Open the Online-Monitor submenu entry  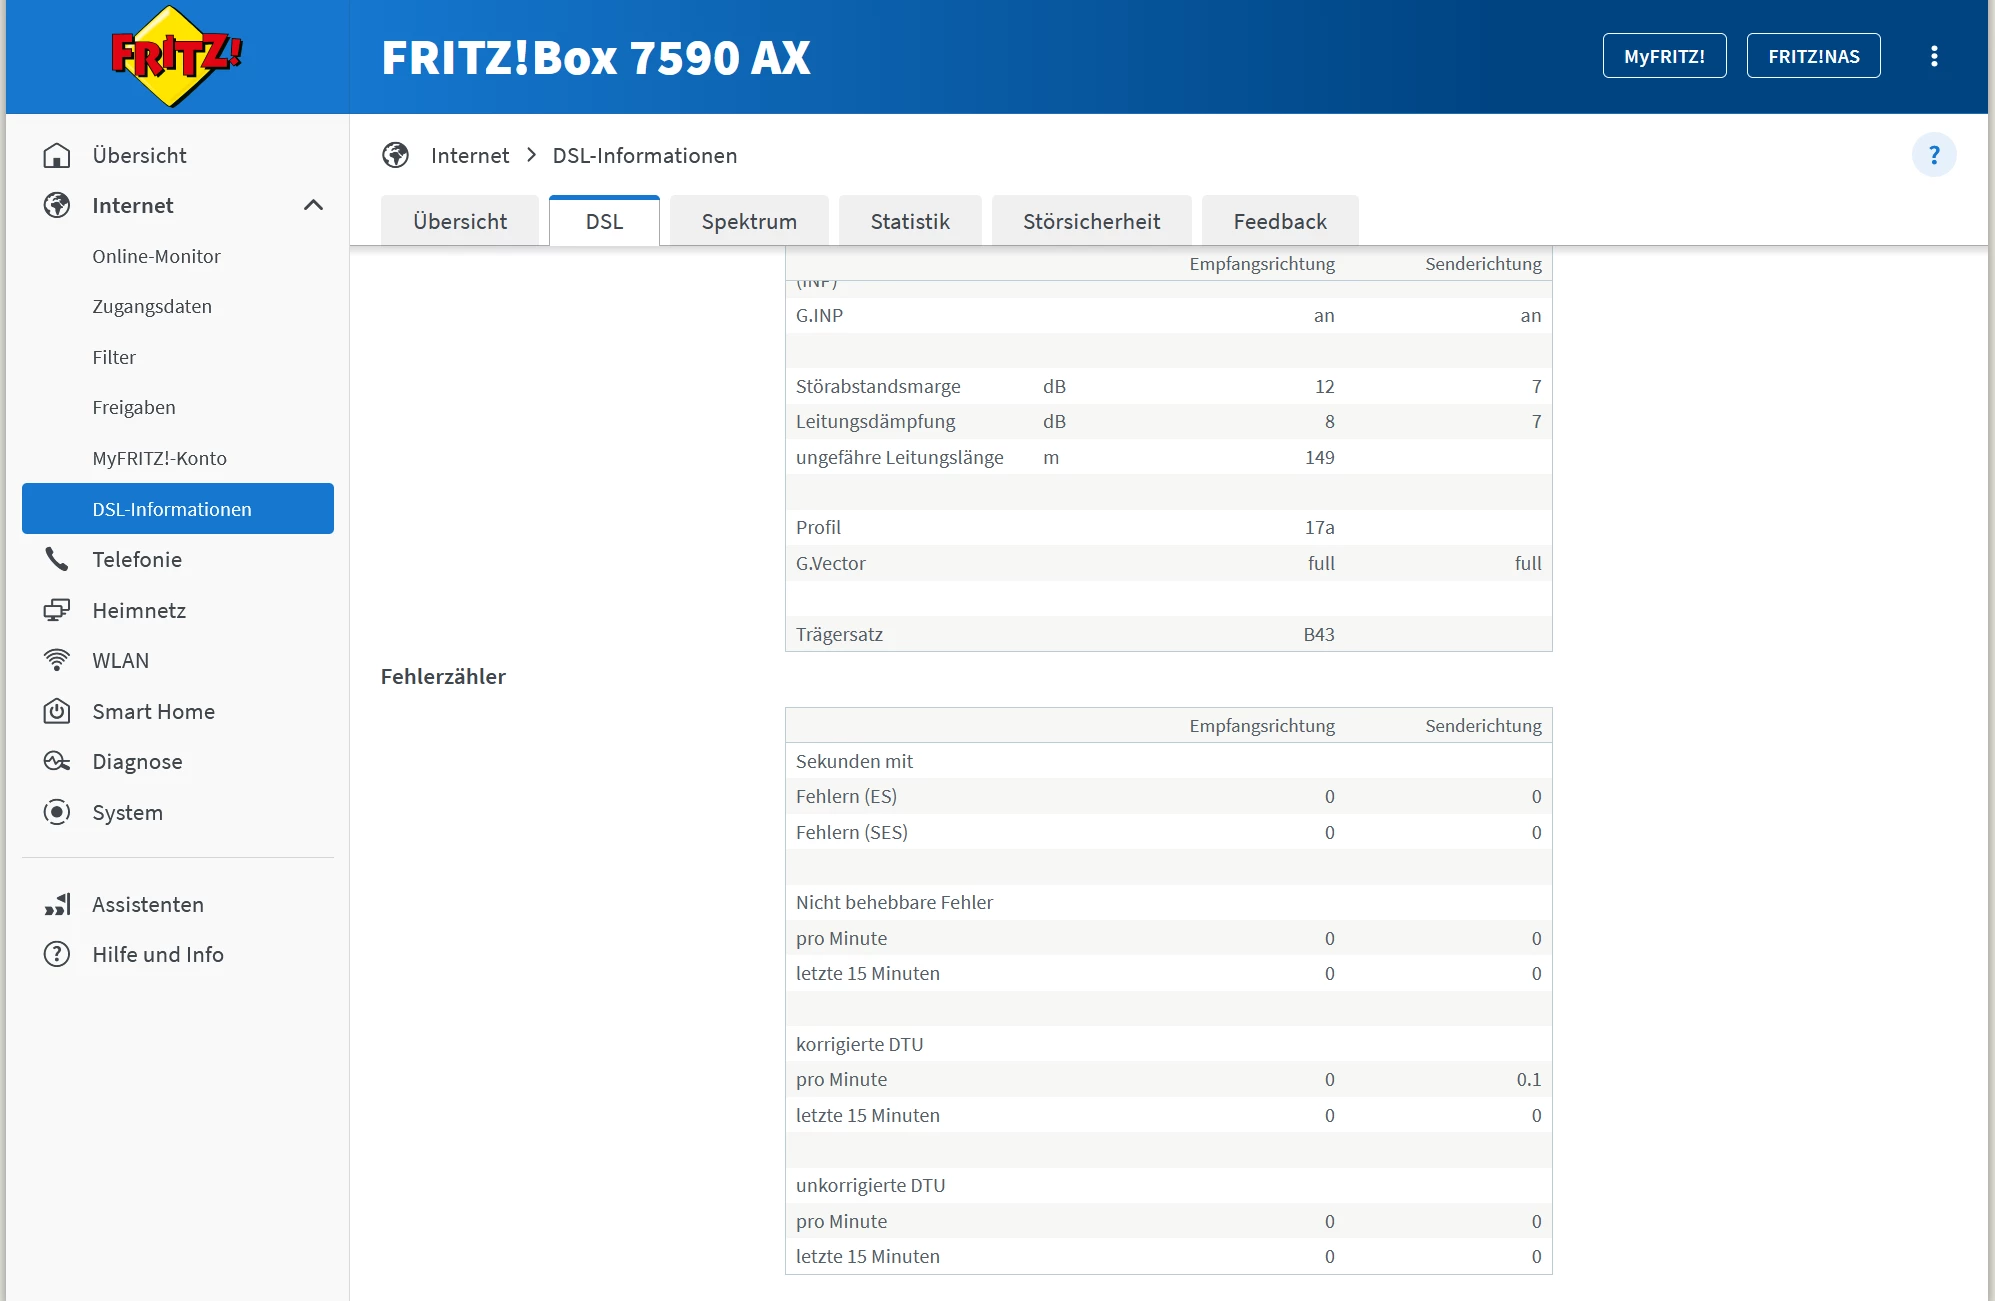click(x=156, y=256)
